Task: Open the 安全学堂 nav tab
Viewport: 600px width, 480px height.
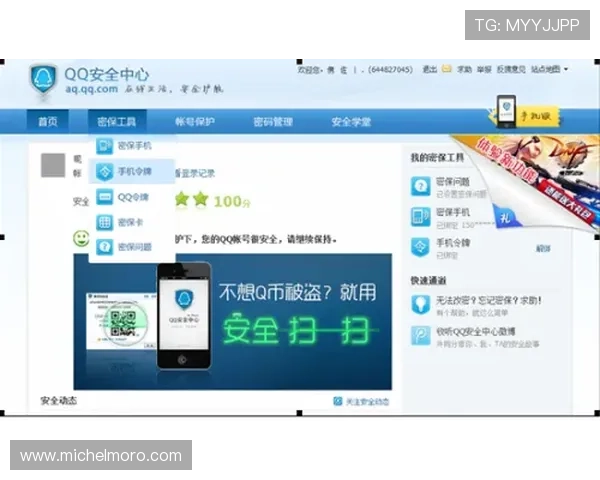Action: [351, 122]
